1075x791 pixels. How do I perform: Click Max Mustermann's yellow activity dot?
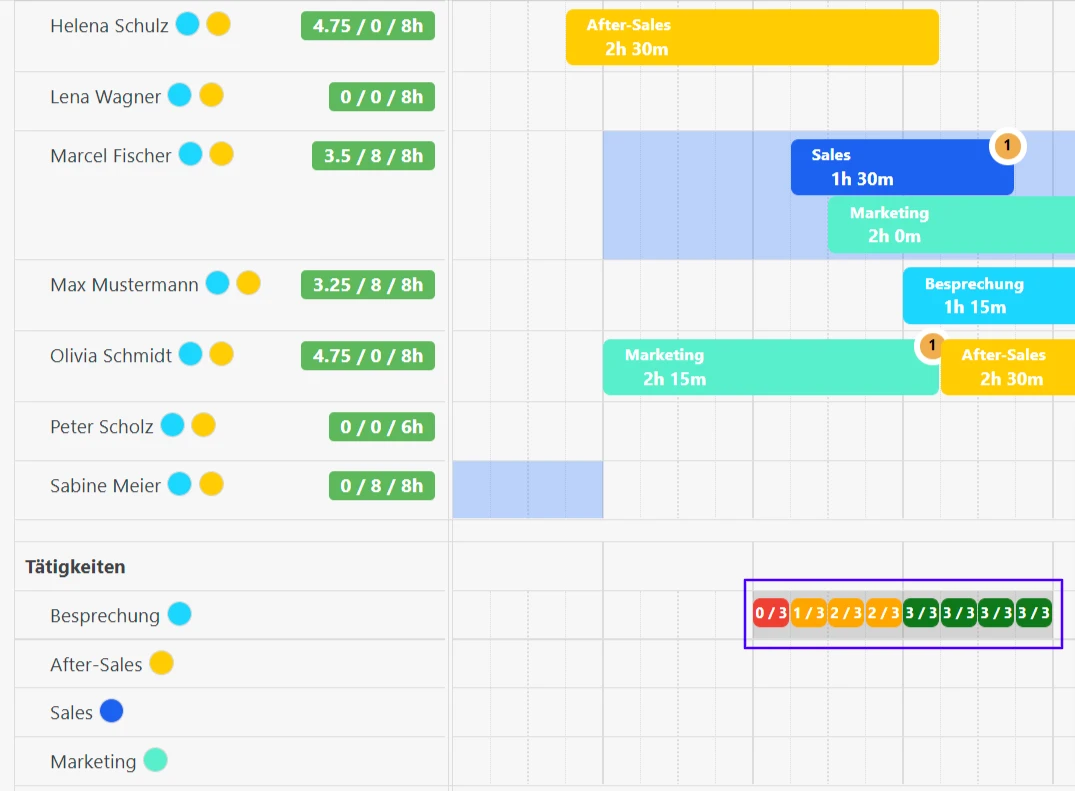[248, 284]
